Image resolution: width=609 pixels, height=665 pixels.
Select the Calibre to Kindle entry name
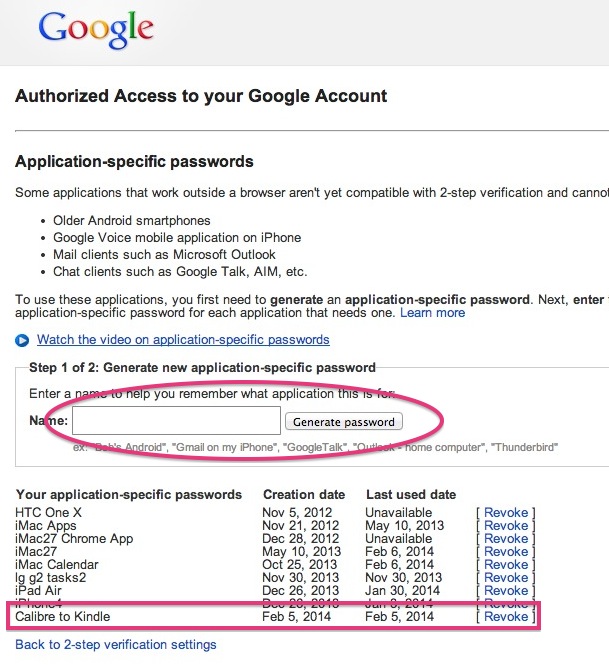pyautogui.click(x=63, y=617)
